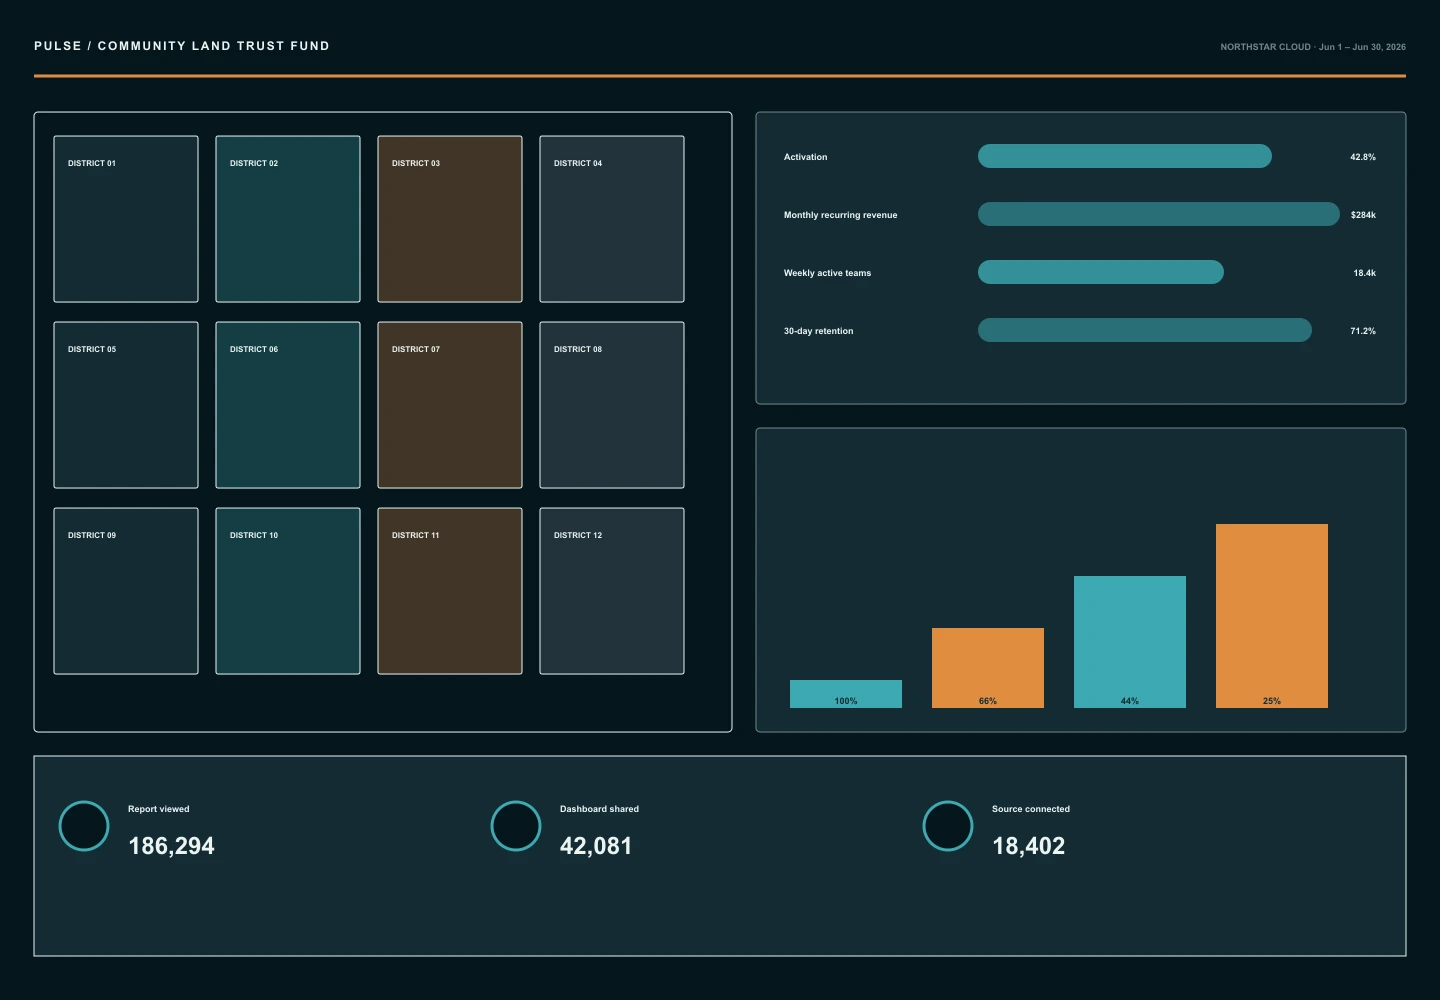Open the District 02 tile

[x=288, y=219]
